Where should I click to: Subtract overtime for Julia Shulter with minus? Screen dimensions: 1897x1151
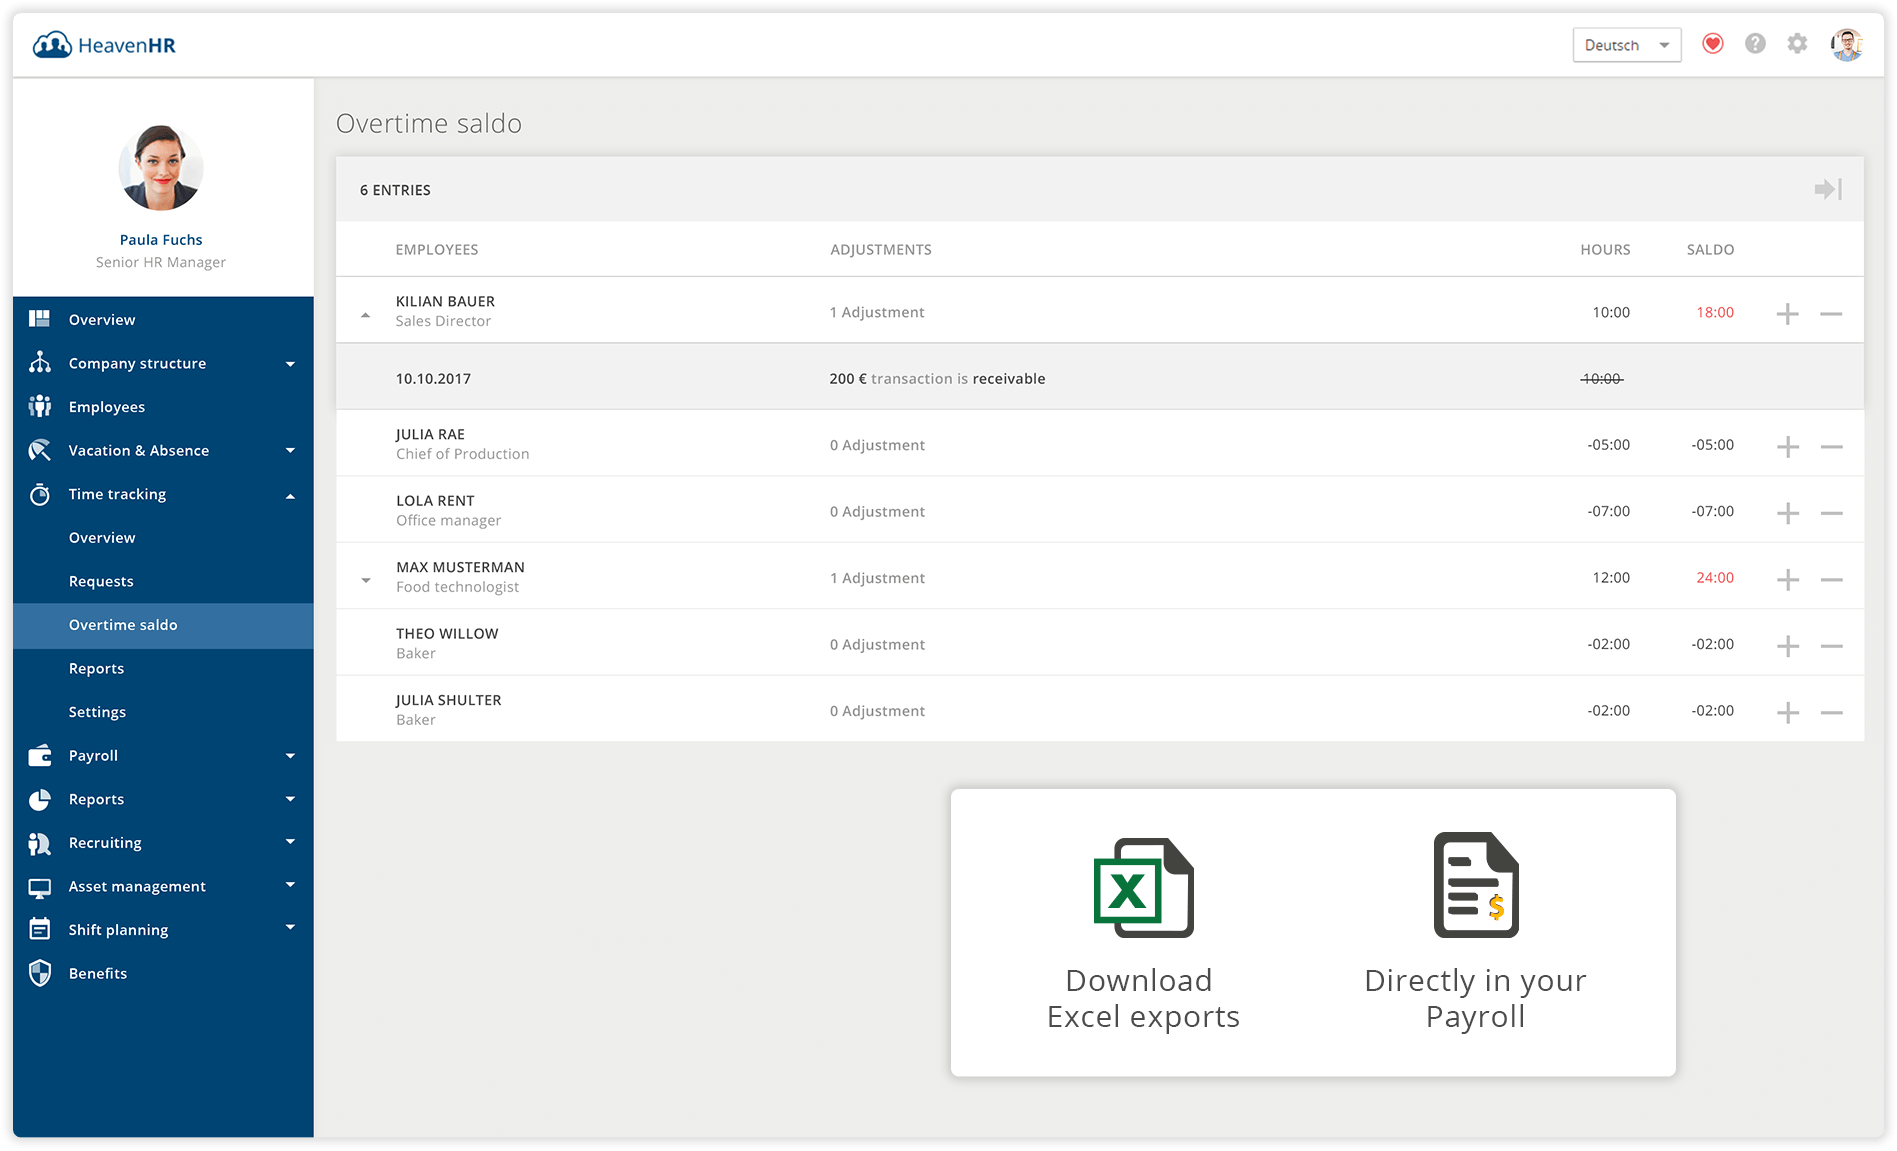(x=1831, y=713)
